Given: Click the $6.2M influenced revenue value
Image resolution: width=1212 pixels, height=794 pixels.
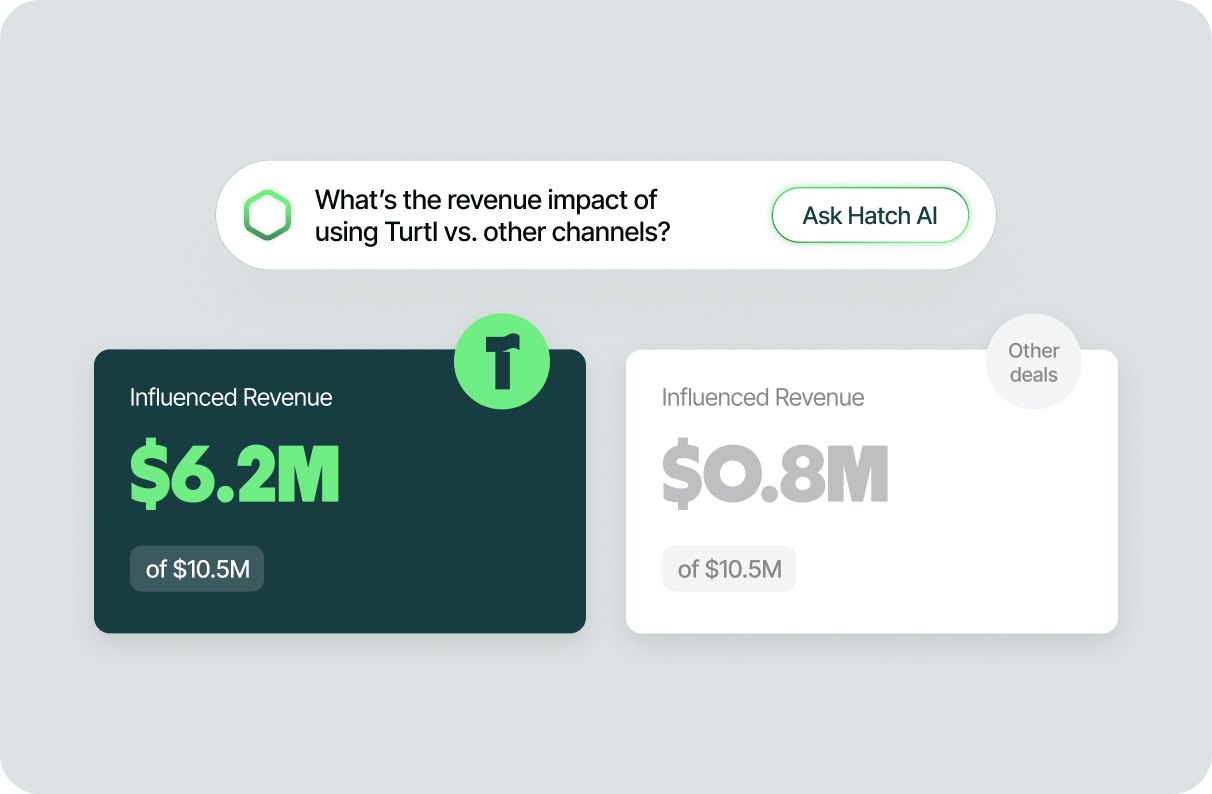Looking at the screenshot, I should 235,474.
